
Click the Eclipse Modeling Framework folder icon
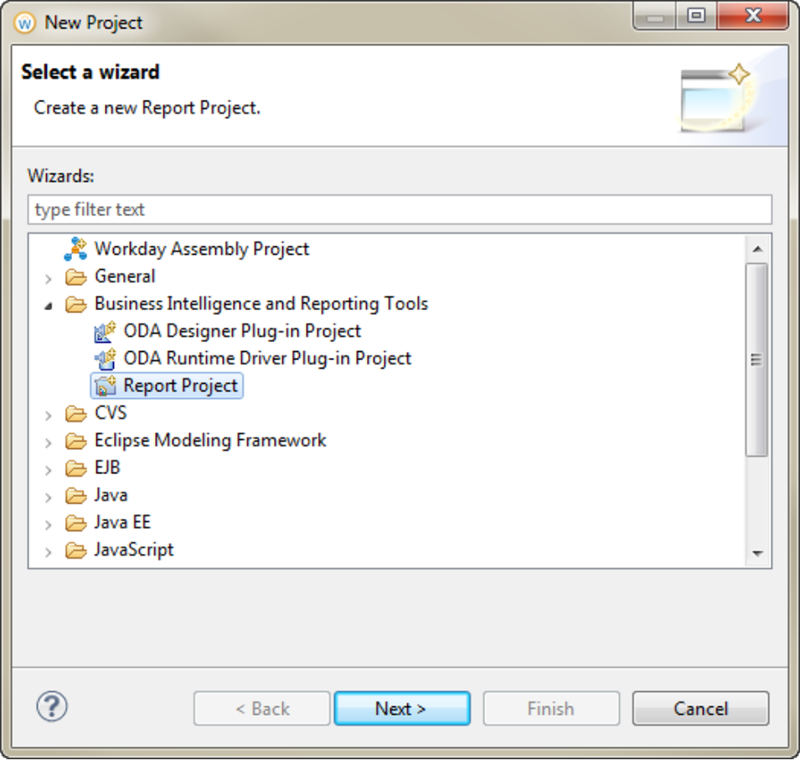point(76,441)
